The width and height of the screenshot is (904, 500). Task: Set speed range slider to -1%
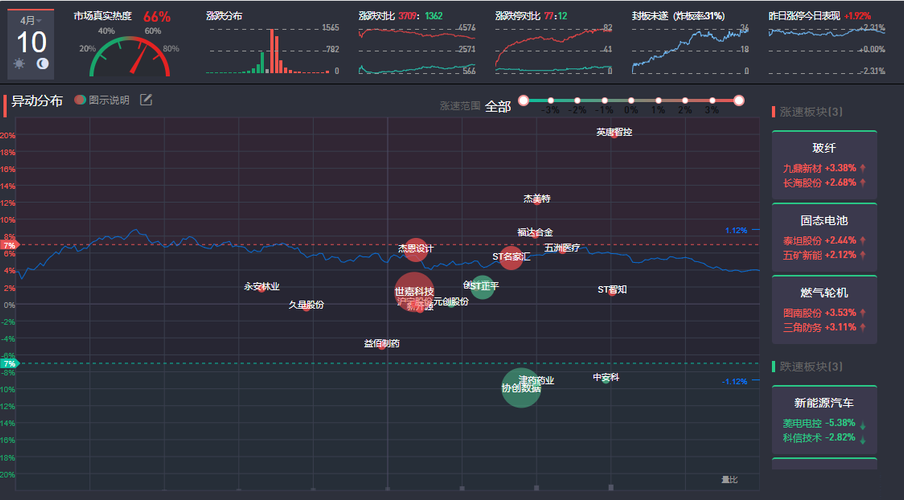(604, 100)
